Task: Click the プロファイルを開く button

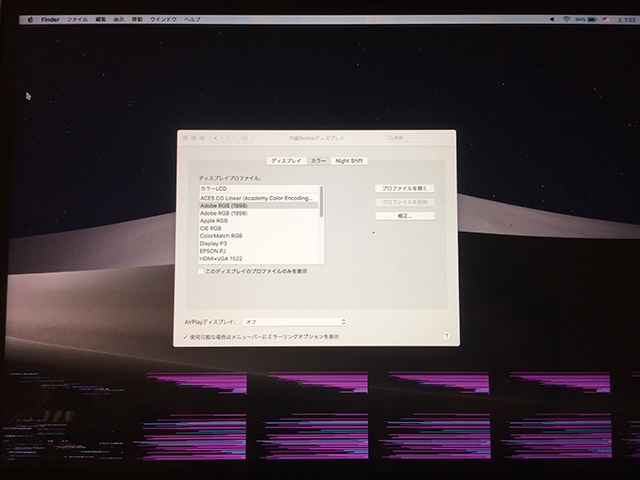Action: click(x=404, y=188)
